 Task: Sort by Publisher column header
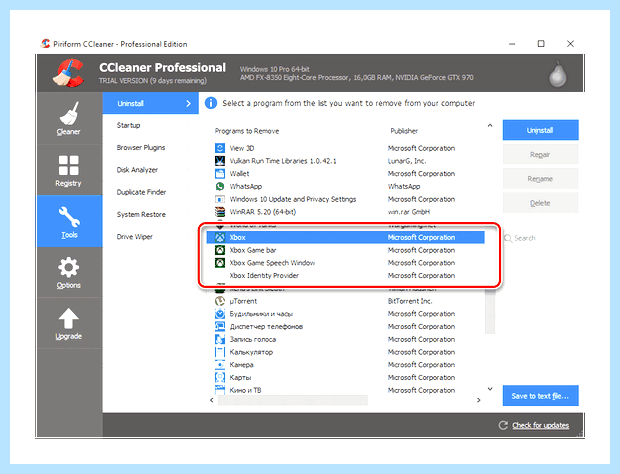click(404, 131)
